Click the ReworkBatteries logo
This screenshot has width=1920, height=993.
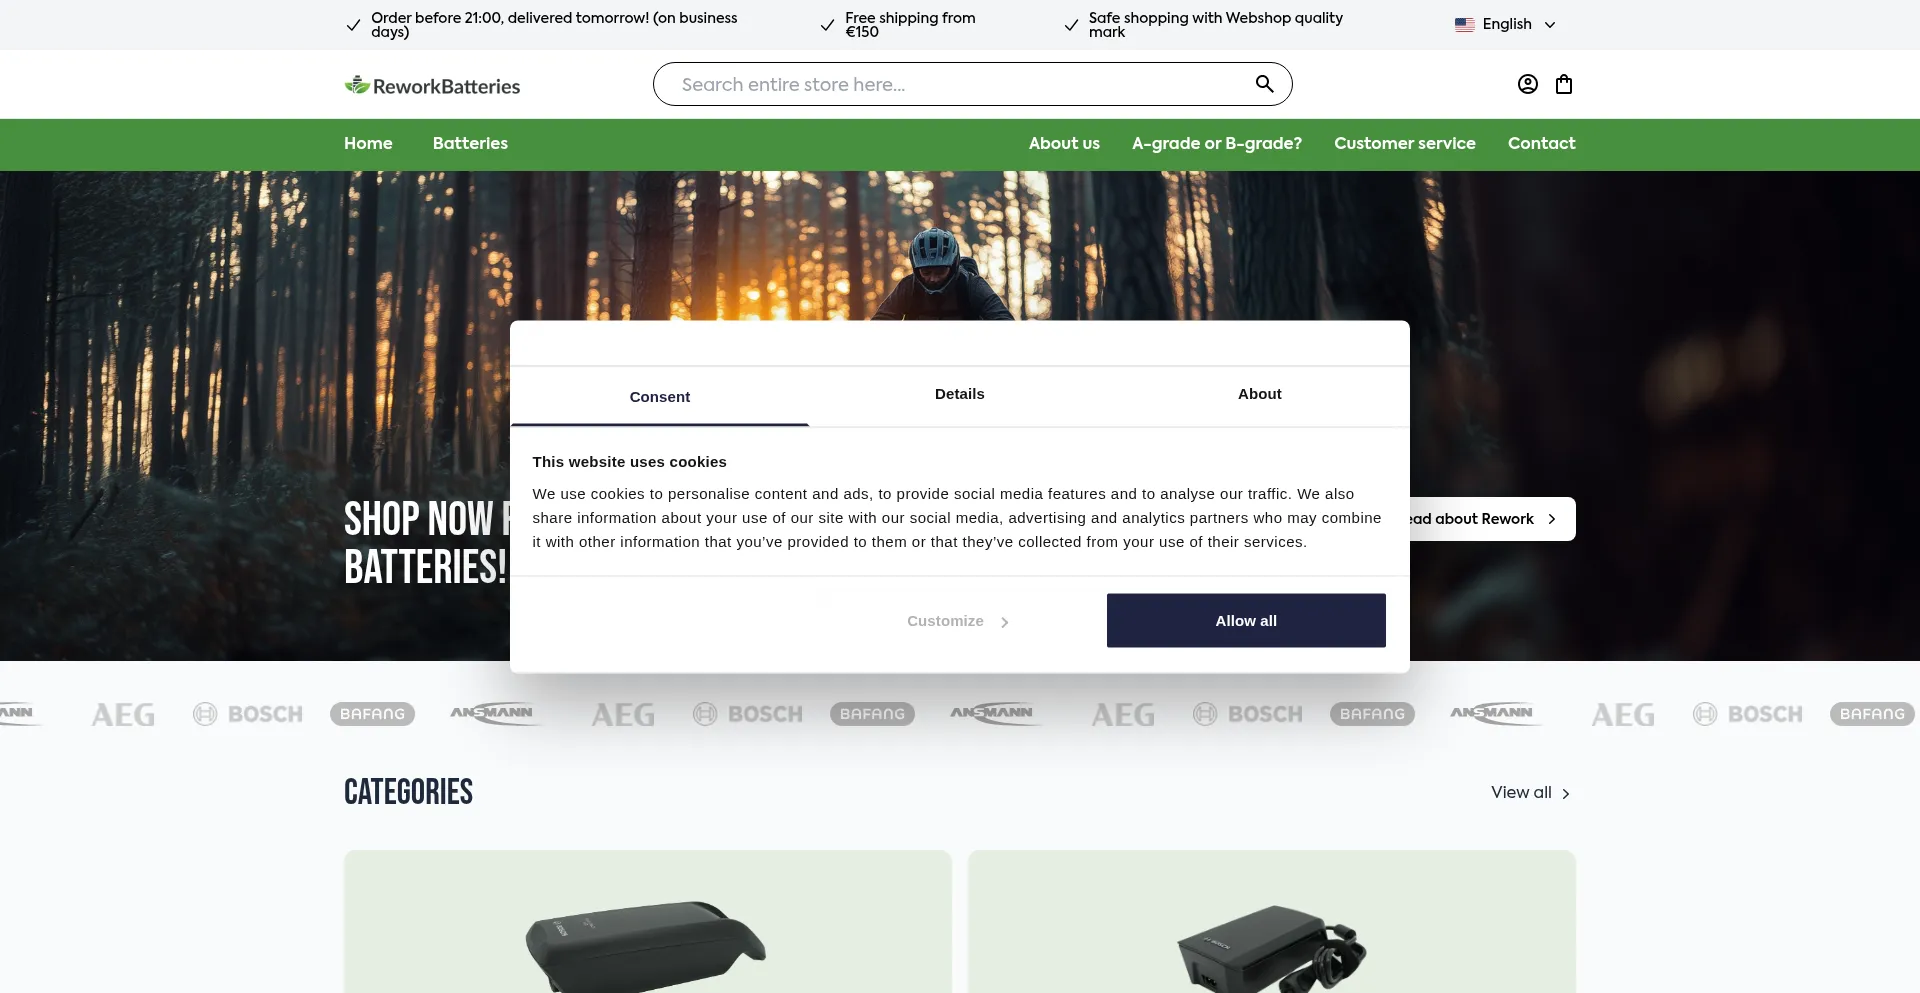tap(432, 86)
